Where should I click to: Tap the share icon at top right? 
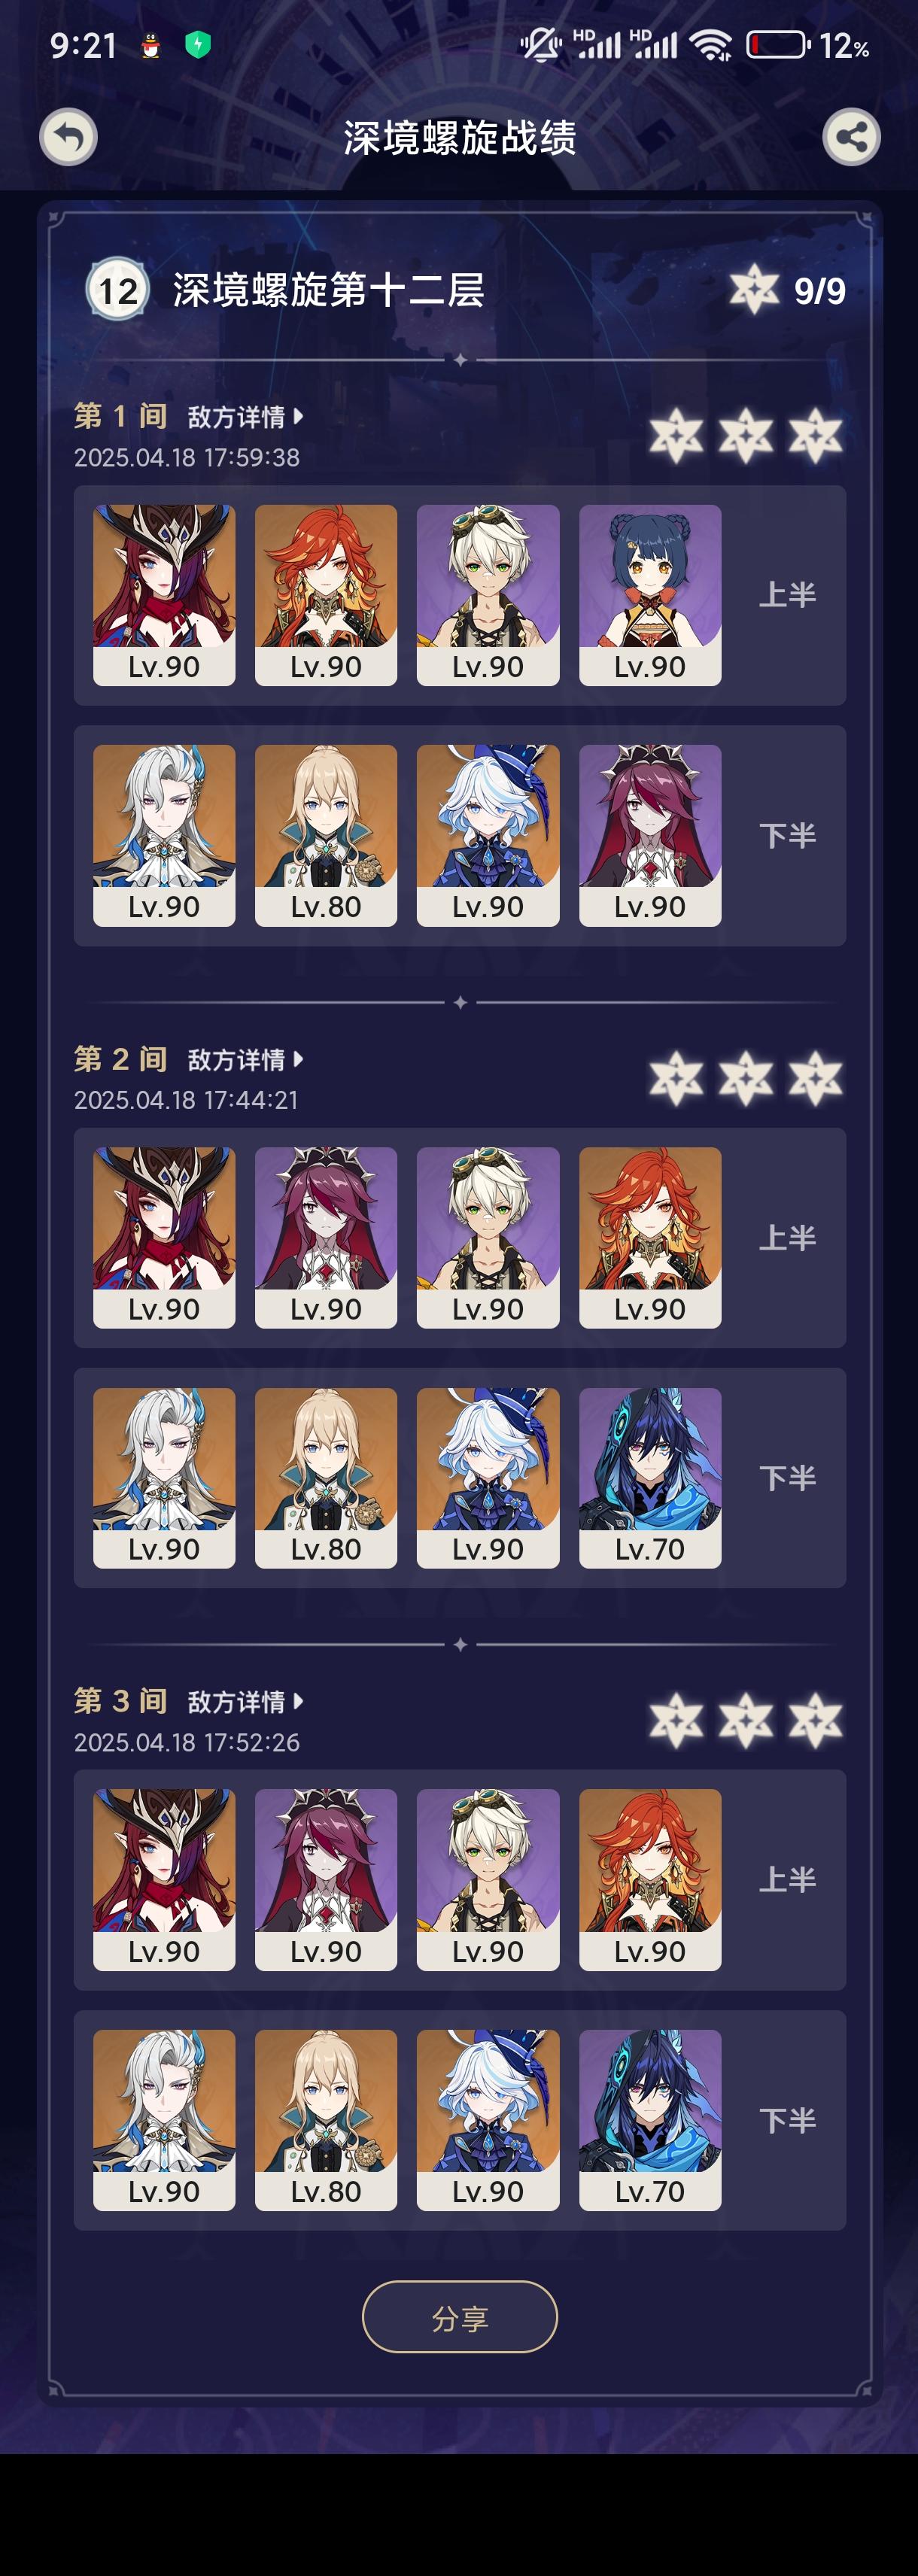point(851,136)
